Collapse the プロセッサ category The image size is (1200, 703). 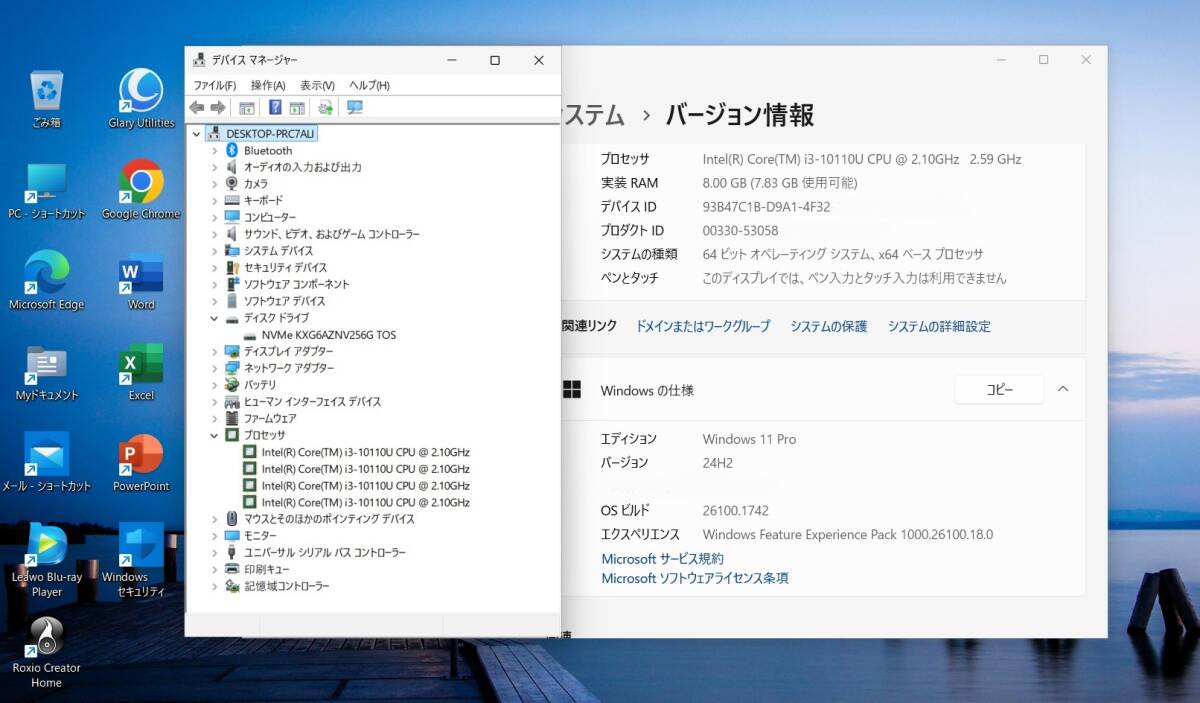pos(213,435)
